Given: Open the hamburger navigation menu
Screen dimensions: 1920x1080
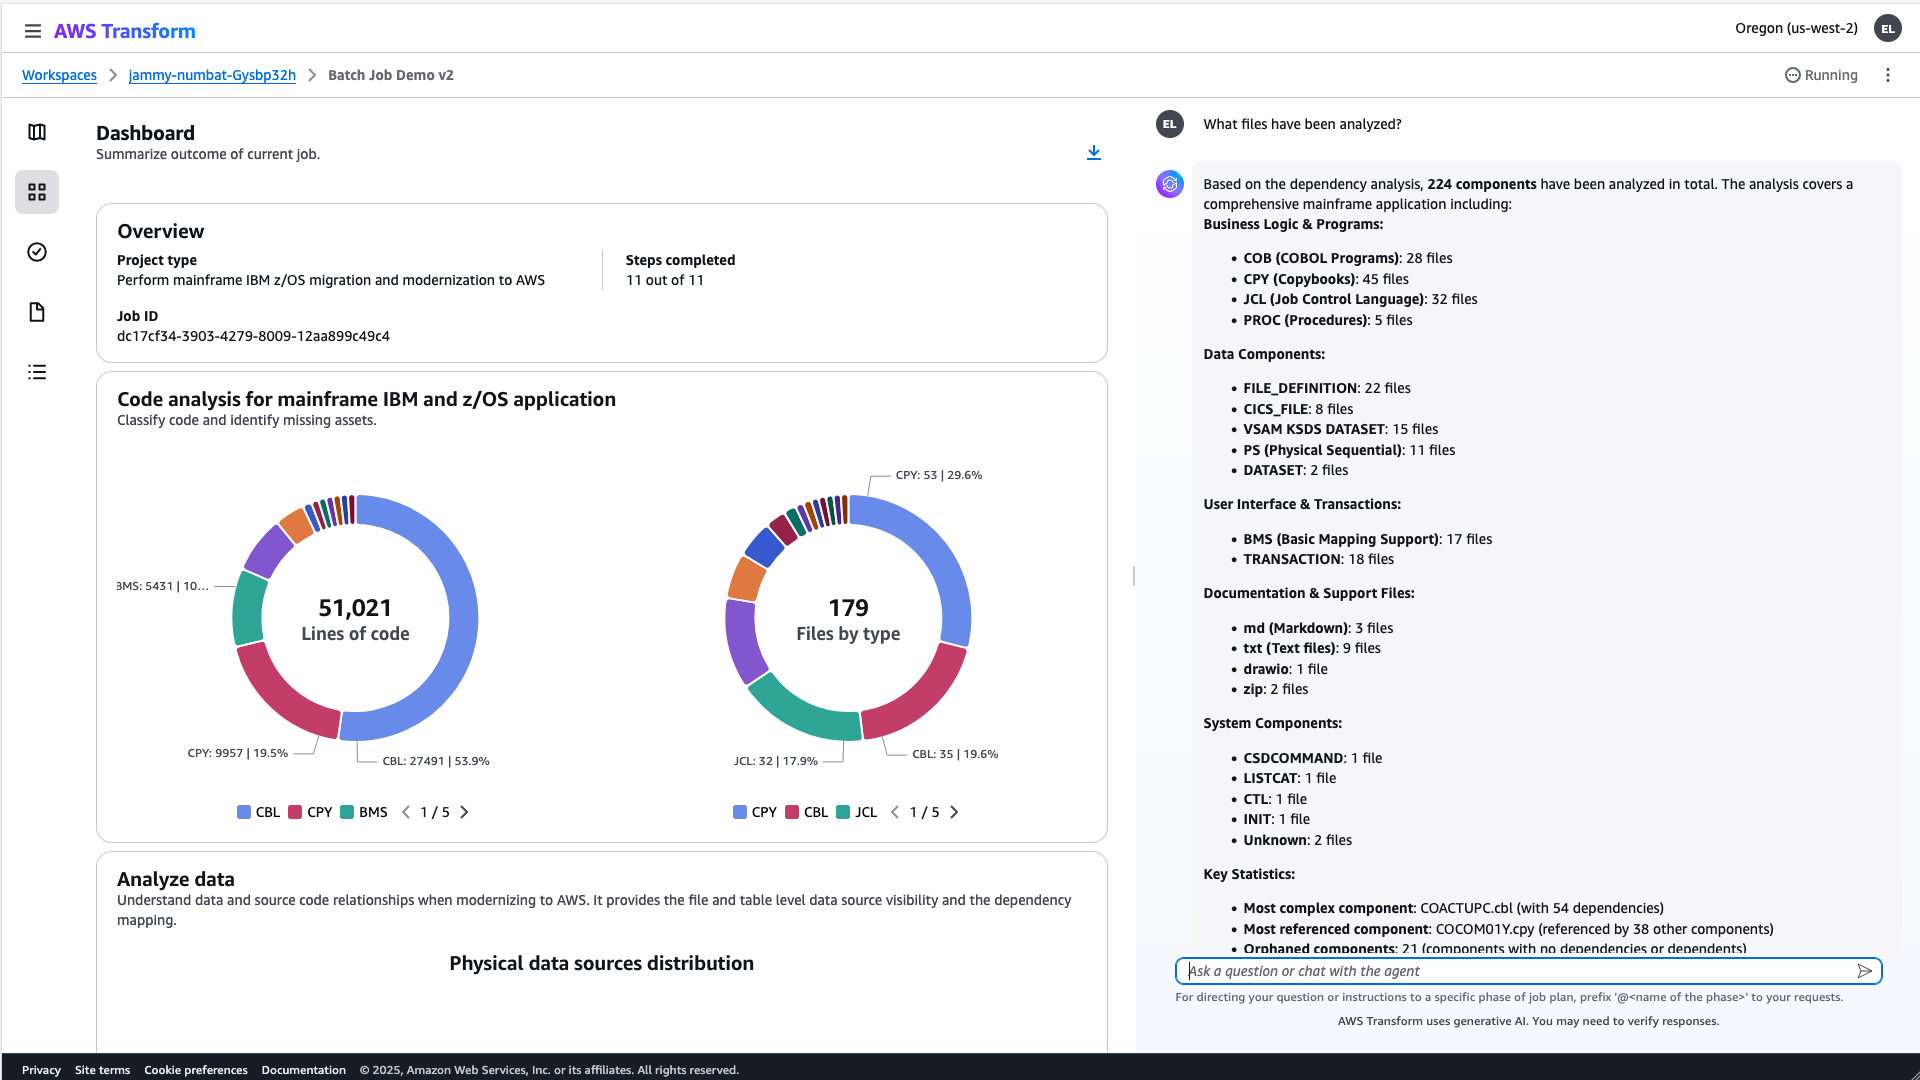Looking at the screenshot, I should pyautogui.click(x=33, y=31).
